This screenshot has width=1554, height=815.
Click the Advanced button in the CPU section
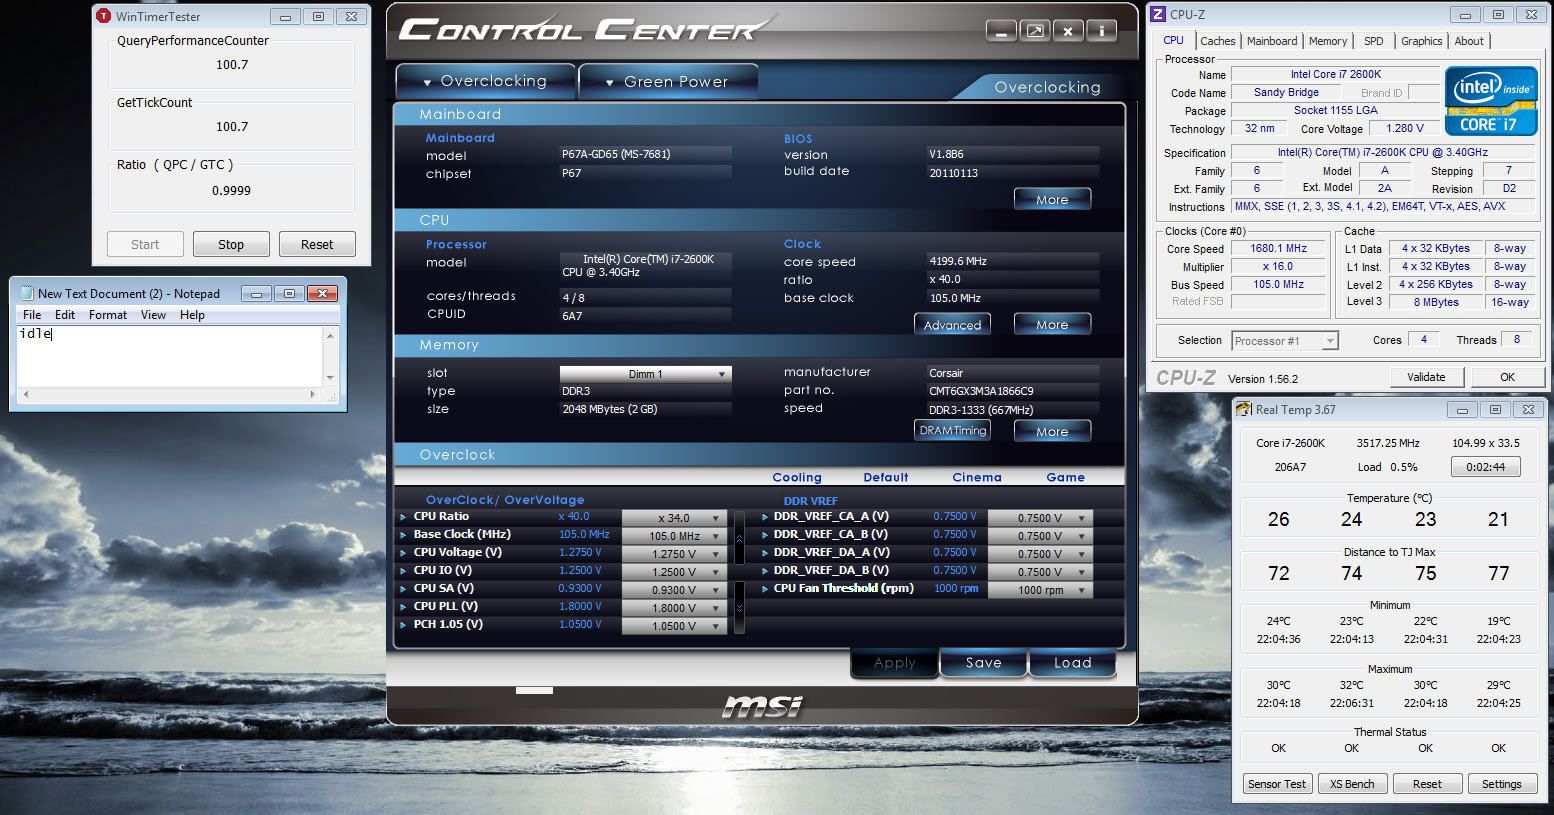click(952, 324)
